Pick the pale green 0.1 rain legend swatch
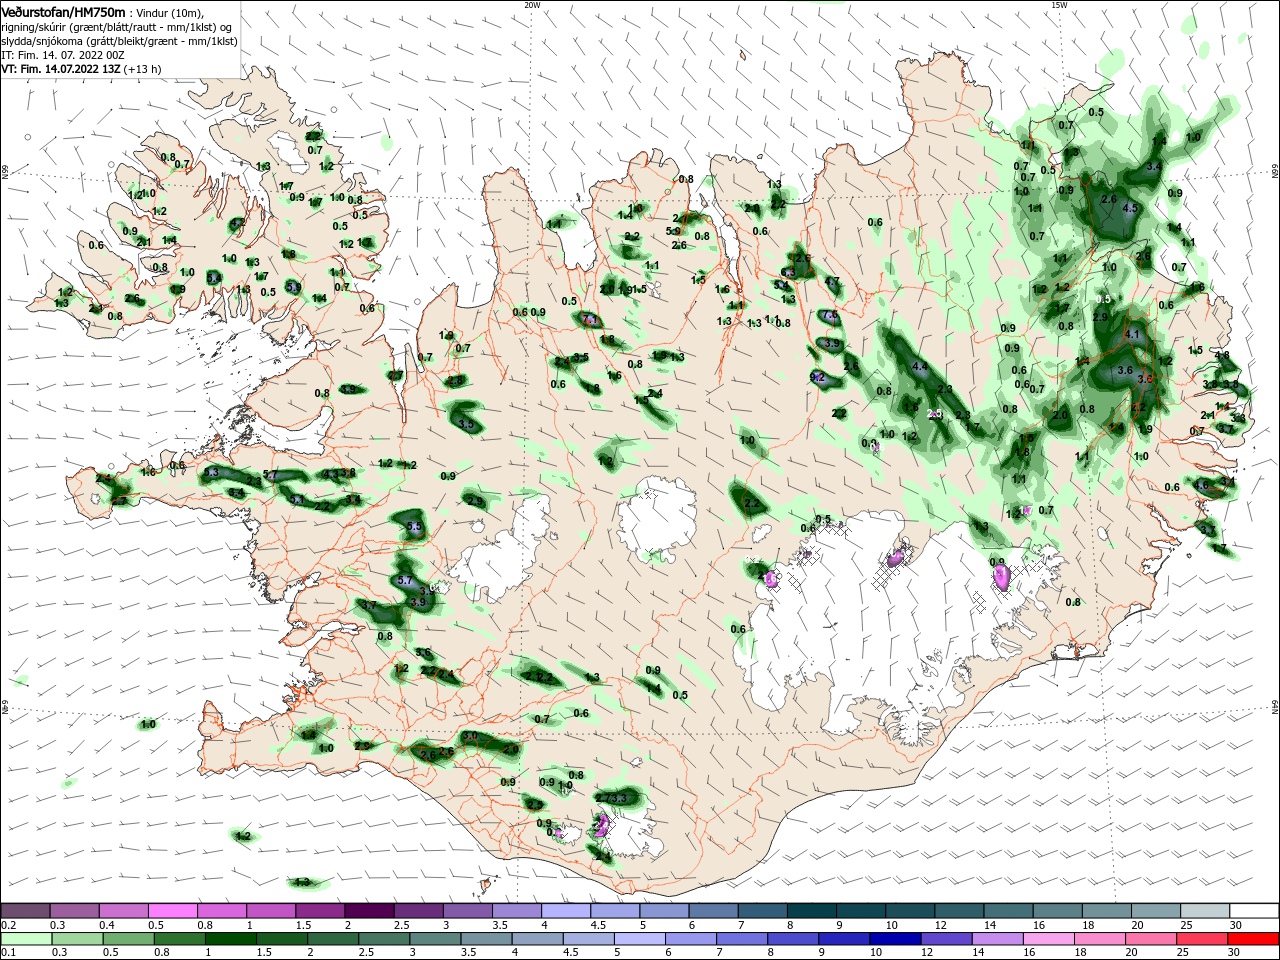 pos(27,939)
